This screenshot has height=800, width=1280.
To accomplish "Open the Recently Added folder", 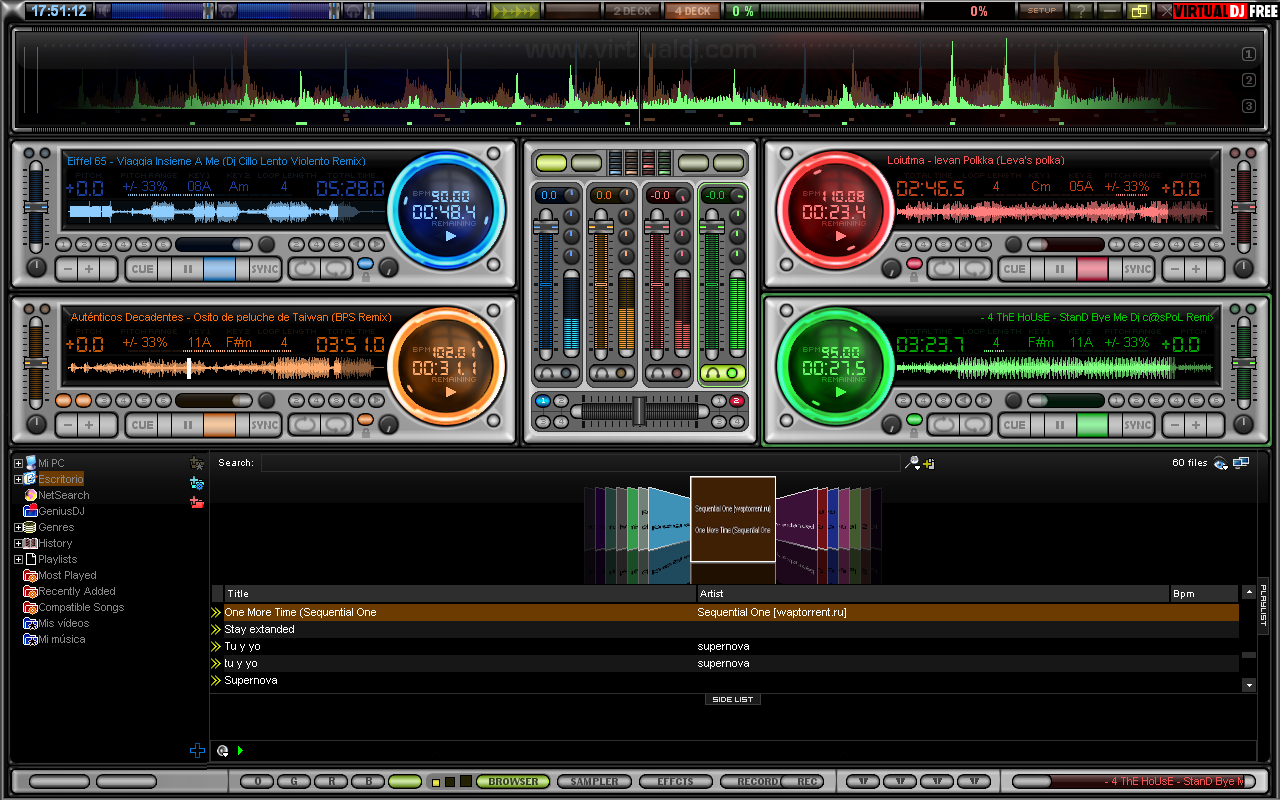I will 77,591.
